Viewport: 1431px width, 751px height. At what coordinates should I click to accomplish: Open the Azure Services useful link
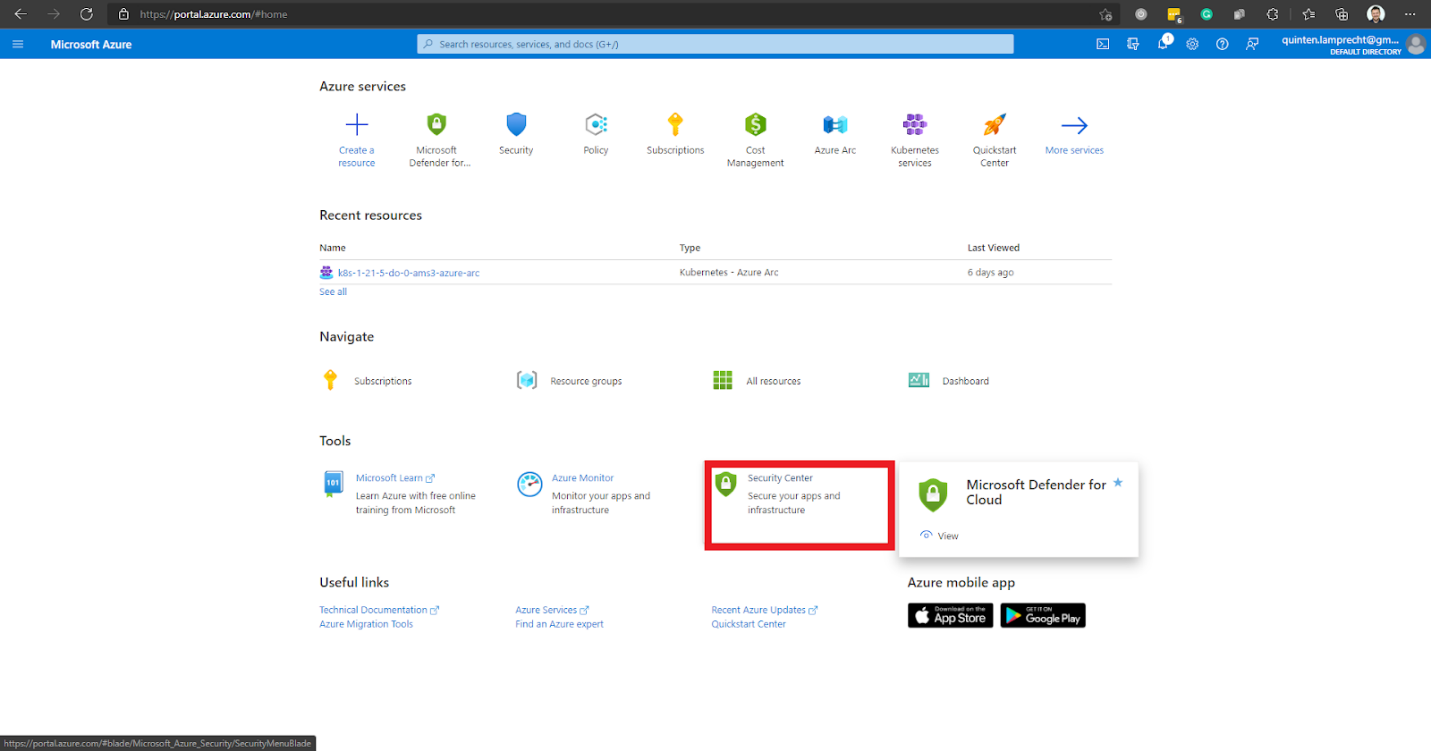tap(546, 610)
